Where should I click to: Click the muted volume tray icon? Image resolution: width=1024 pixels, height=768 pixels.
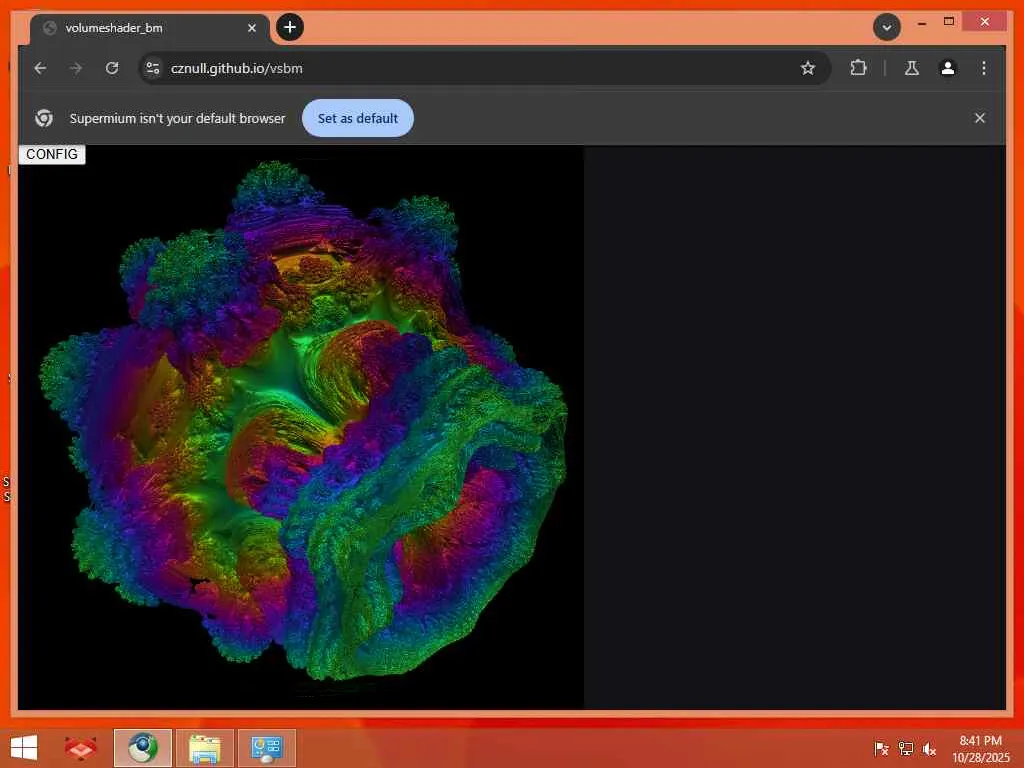(929, 748)
